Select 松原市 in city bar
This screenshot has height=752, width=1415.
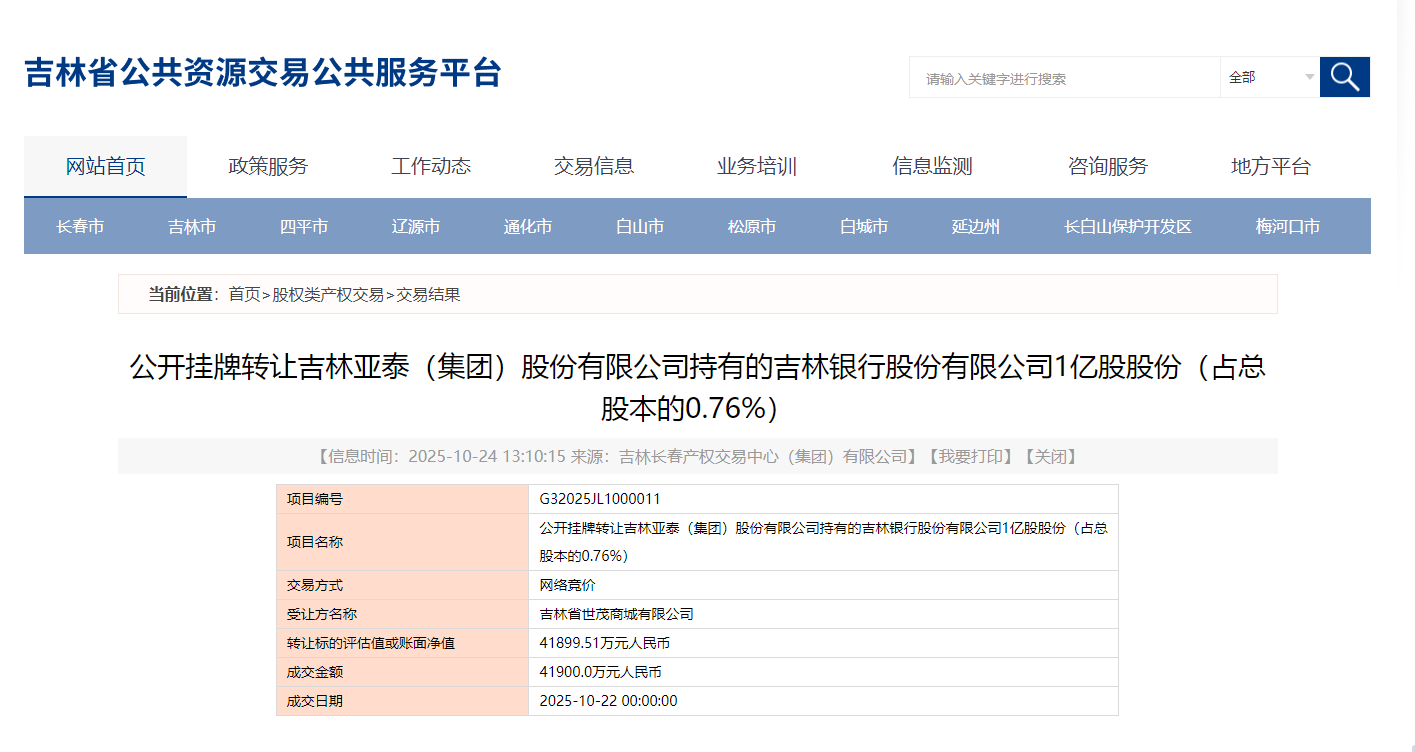tap(752, 227)
